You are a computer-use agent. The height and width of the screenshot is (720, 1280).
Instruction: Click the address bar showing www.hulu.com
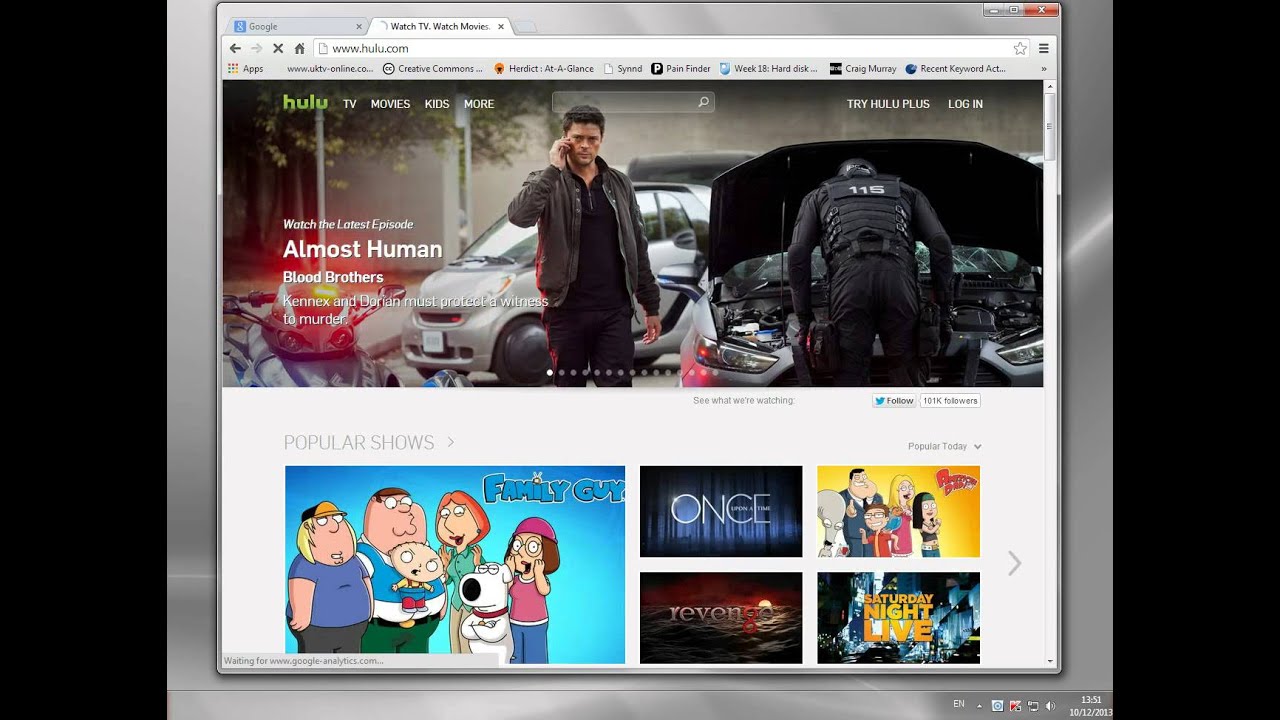click(x=670, y=48)
